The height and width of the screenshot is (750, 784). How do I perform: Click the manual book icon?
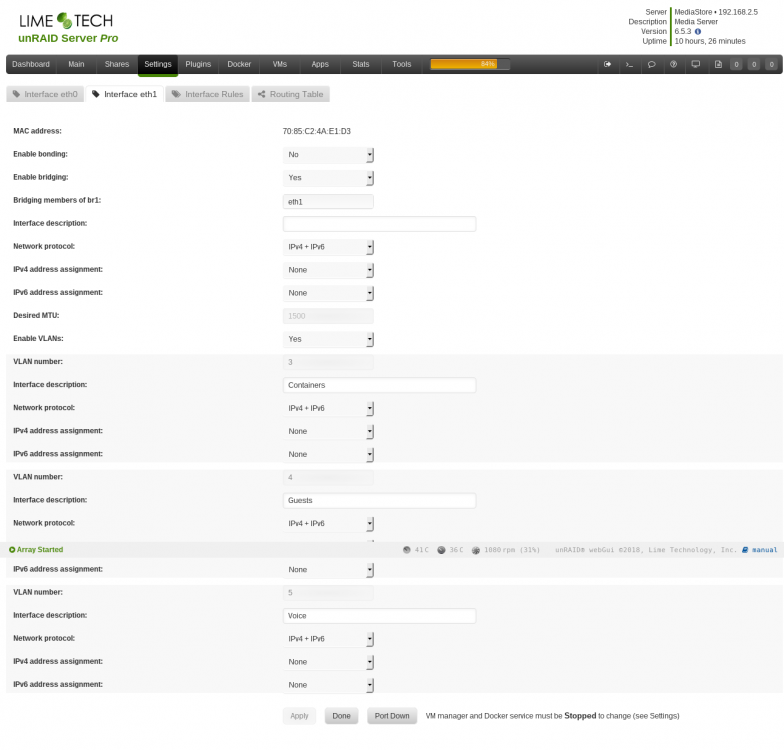point(745,550)
